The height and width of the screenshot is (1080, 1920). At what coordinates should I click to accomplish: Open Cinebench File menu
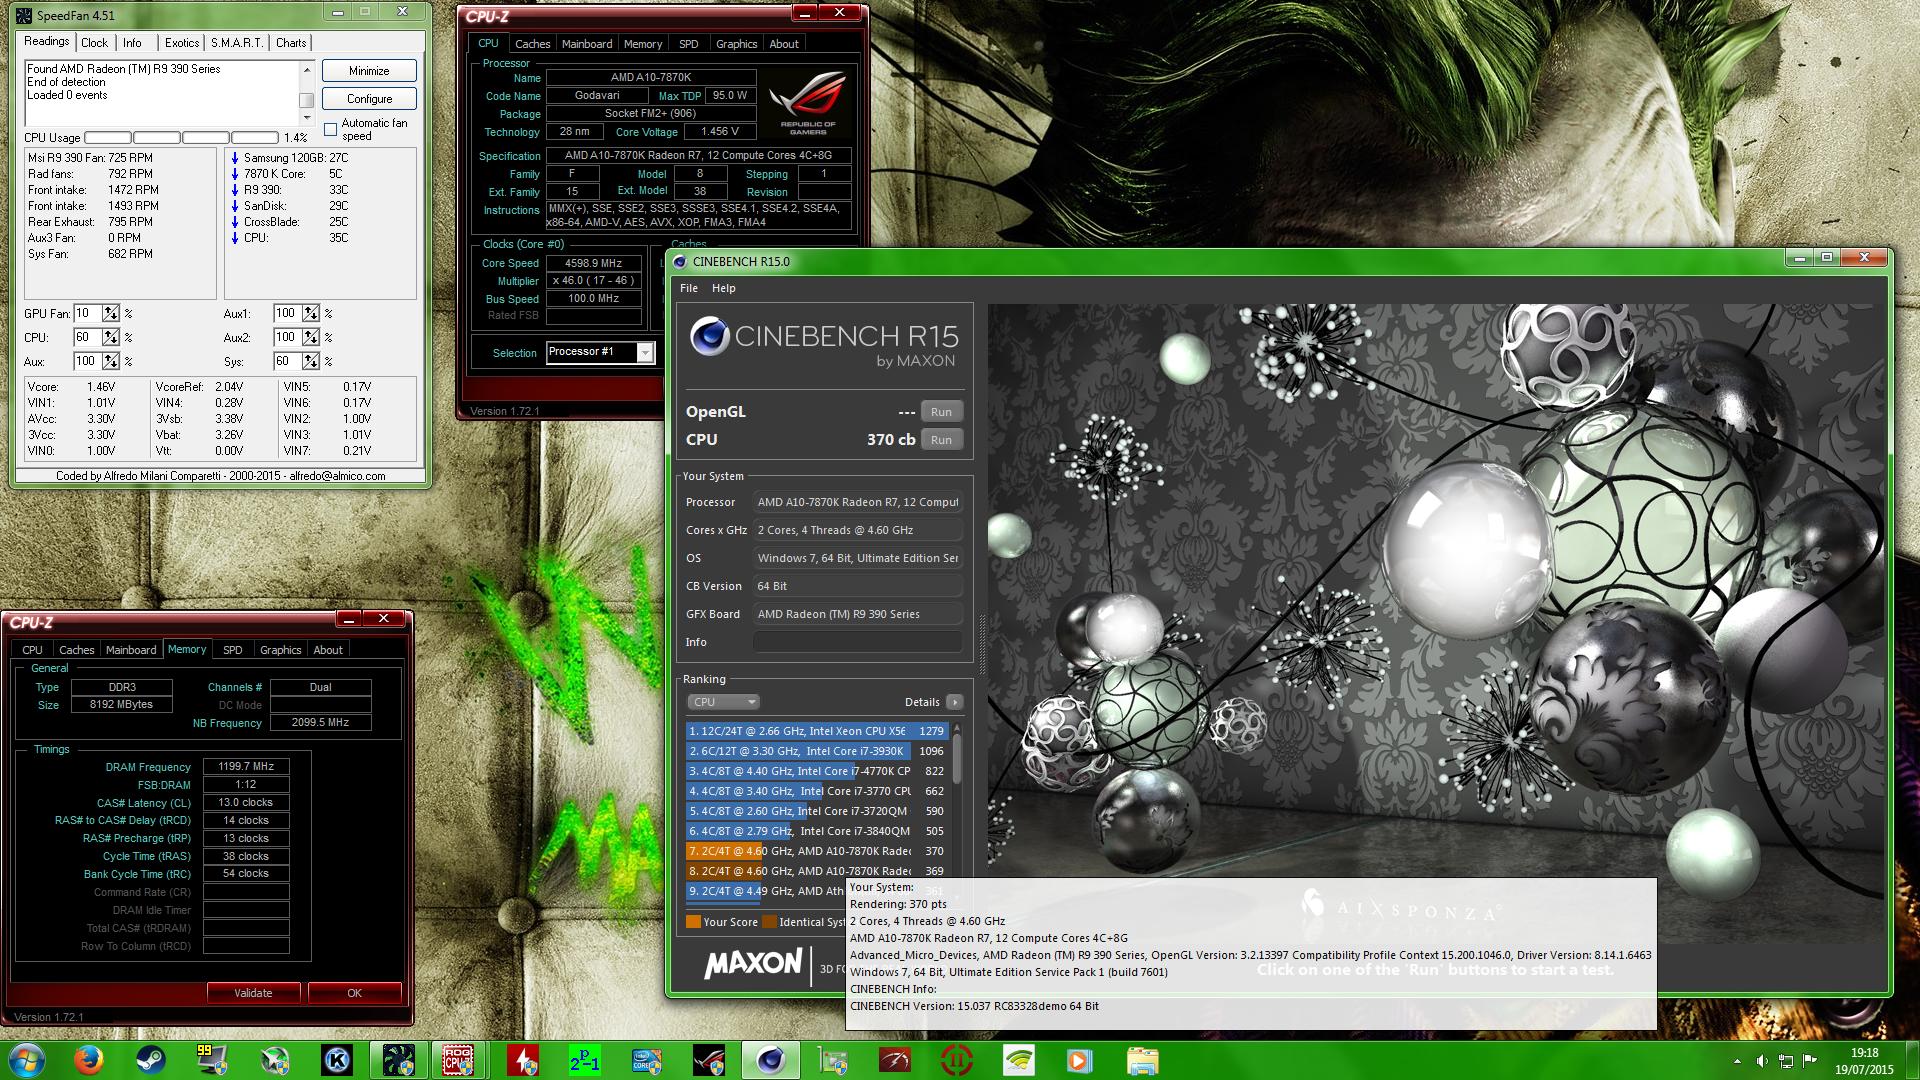689,288
